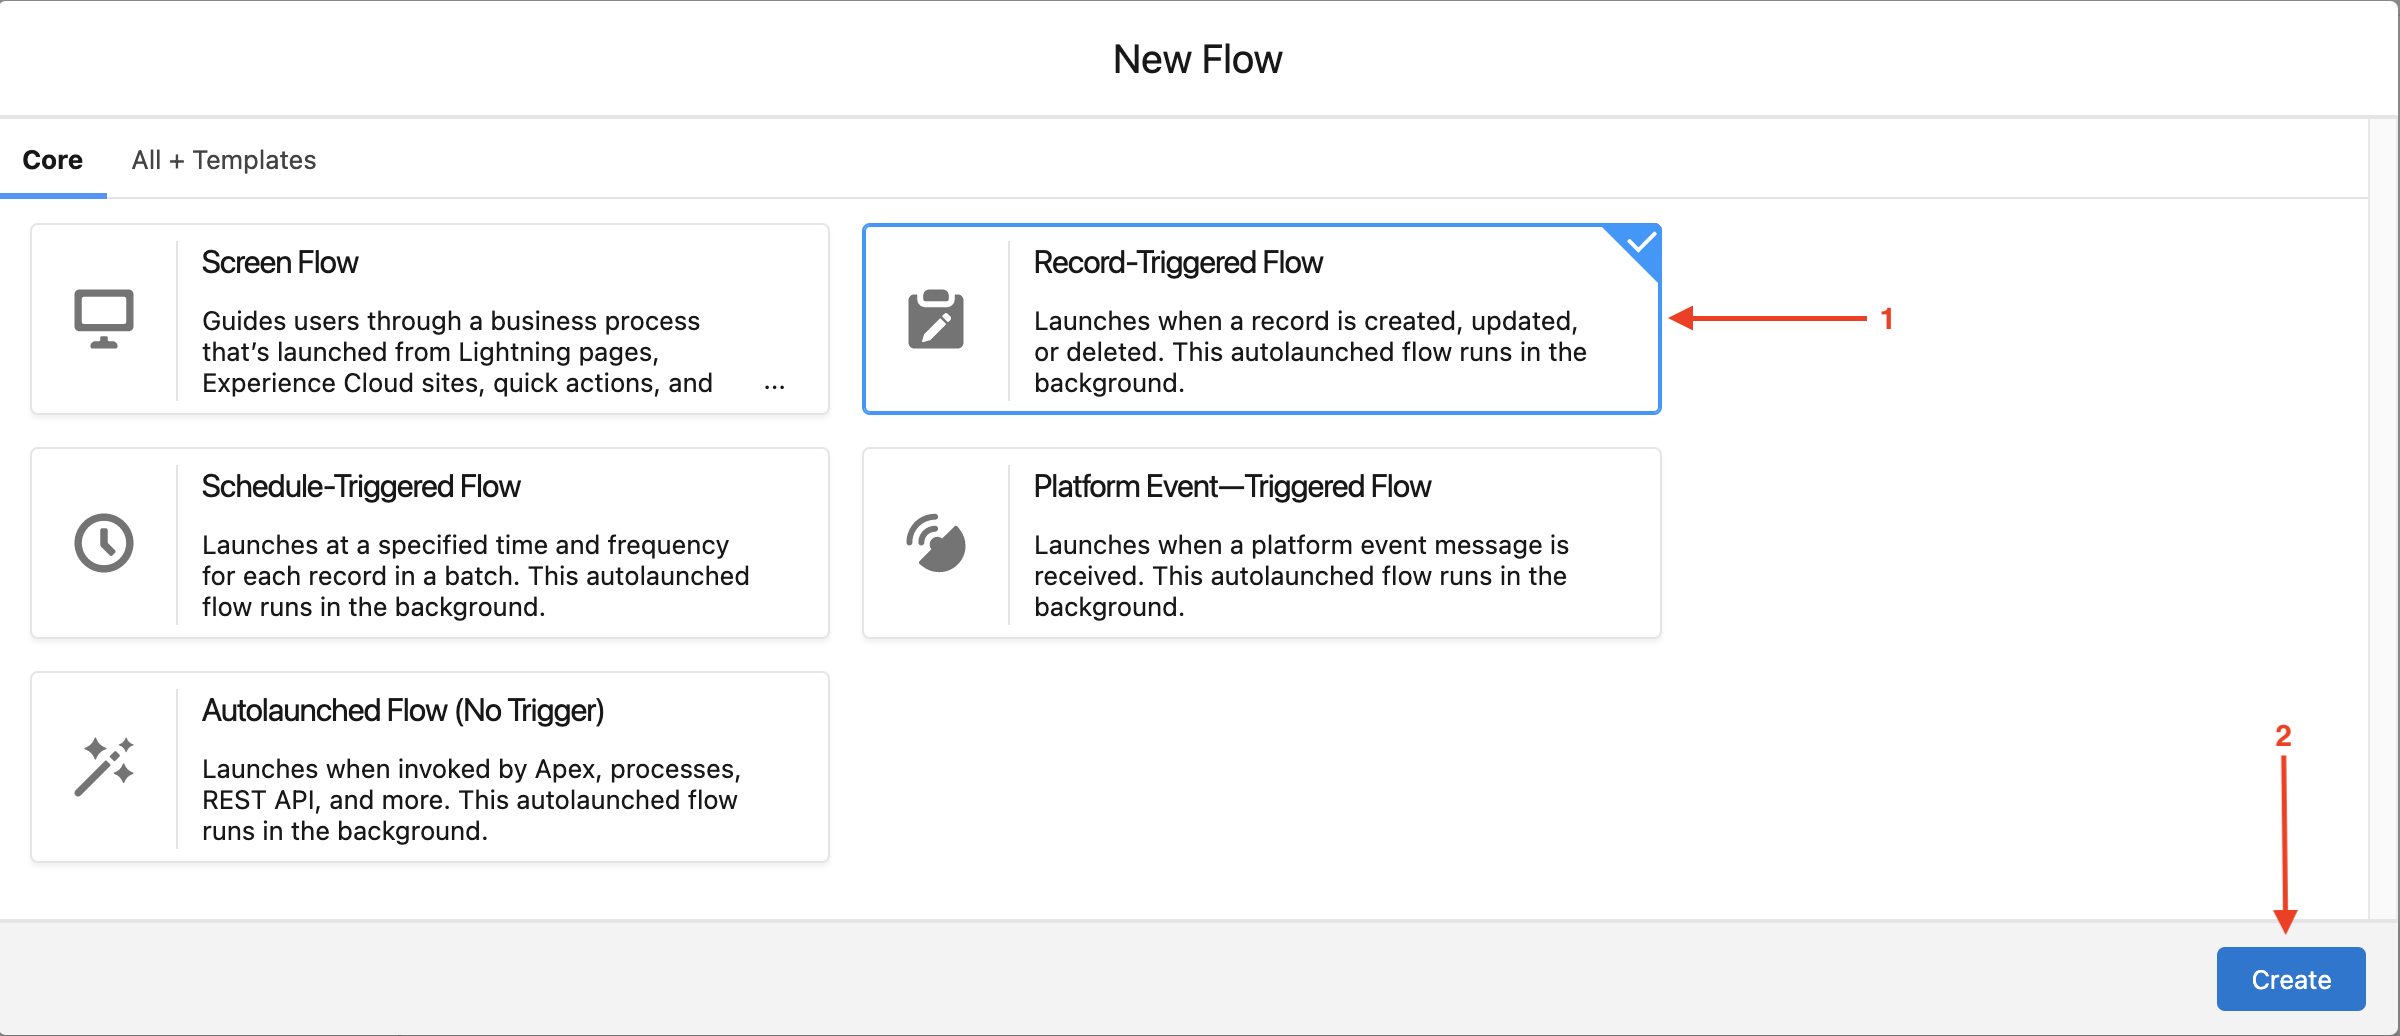Viewport: 2400px width, 1036px height.
Task: Expand the truncated Screen Flow description ellipsis
Action: point(774,385)
